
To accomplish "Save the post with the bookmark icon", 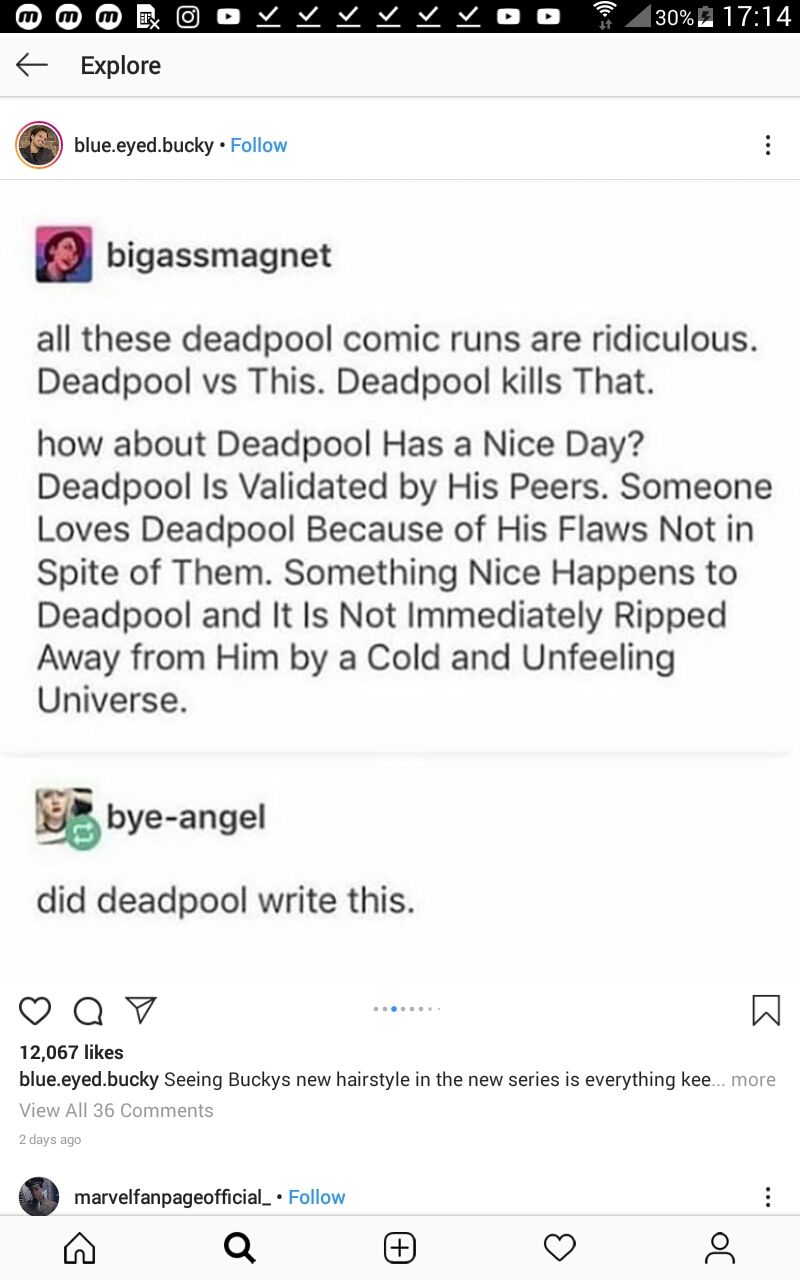I will coord(765,1010).
